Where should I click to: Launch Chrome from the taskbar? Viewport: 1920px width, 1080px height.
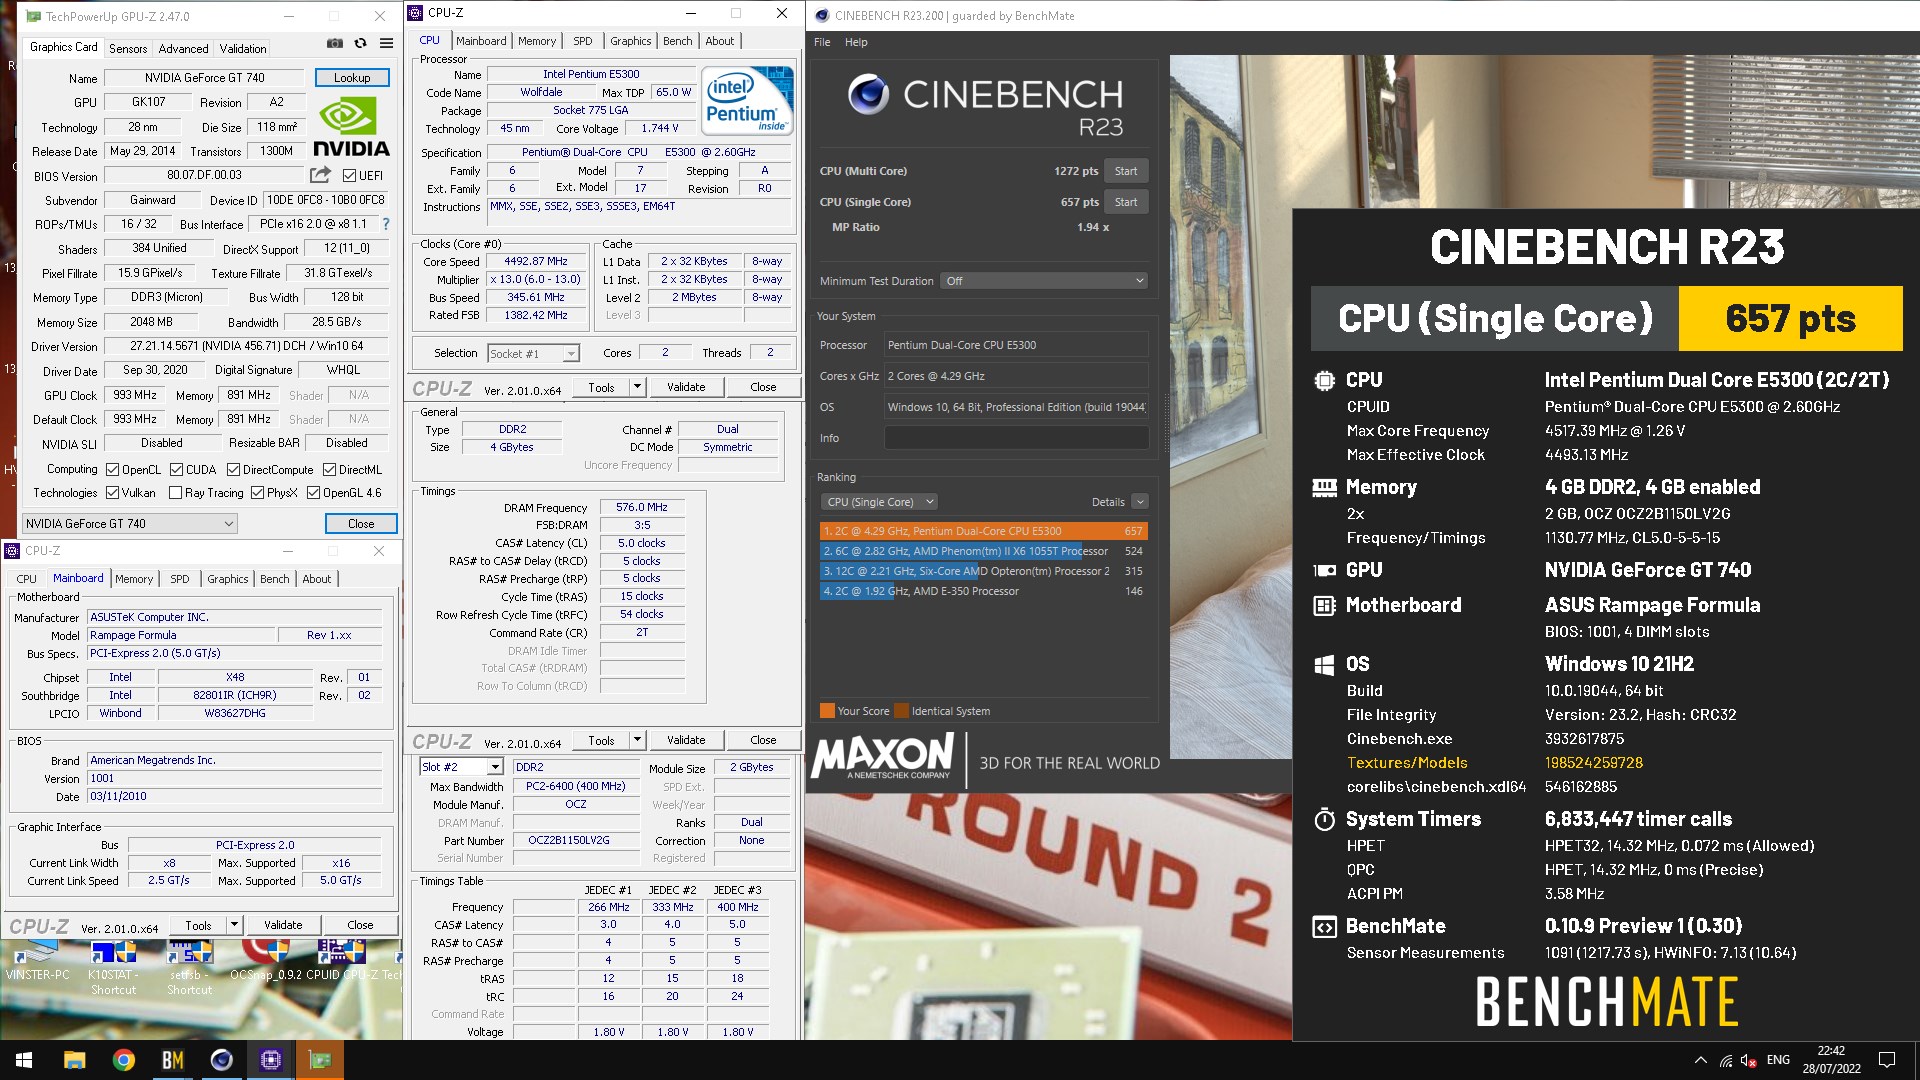point(124,1060)
